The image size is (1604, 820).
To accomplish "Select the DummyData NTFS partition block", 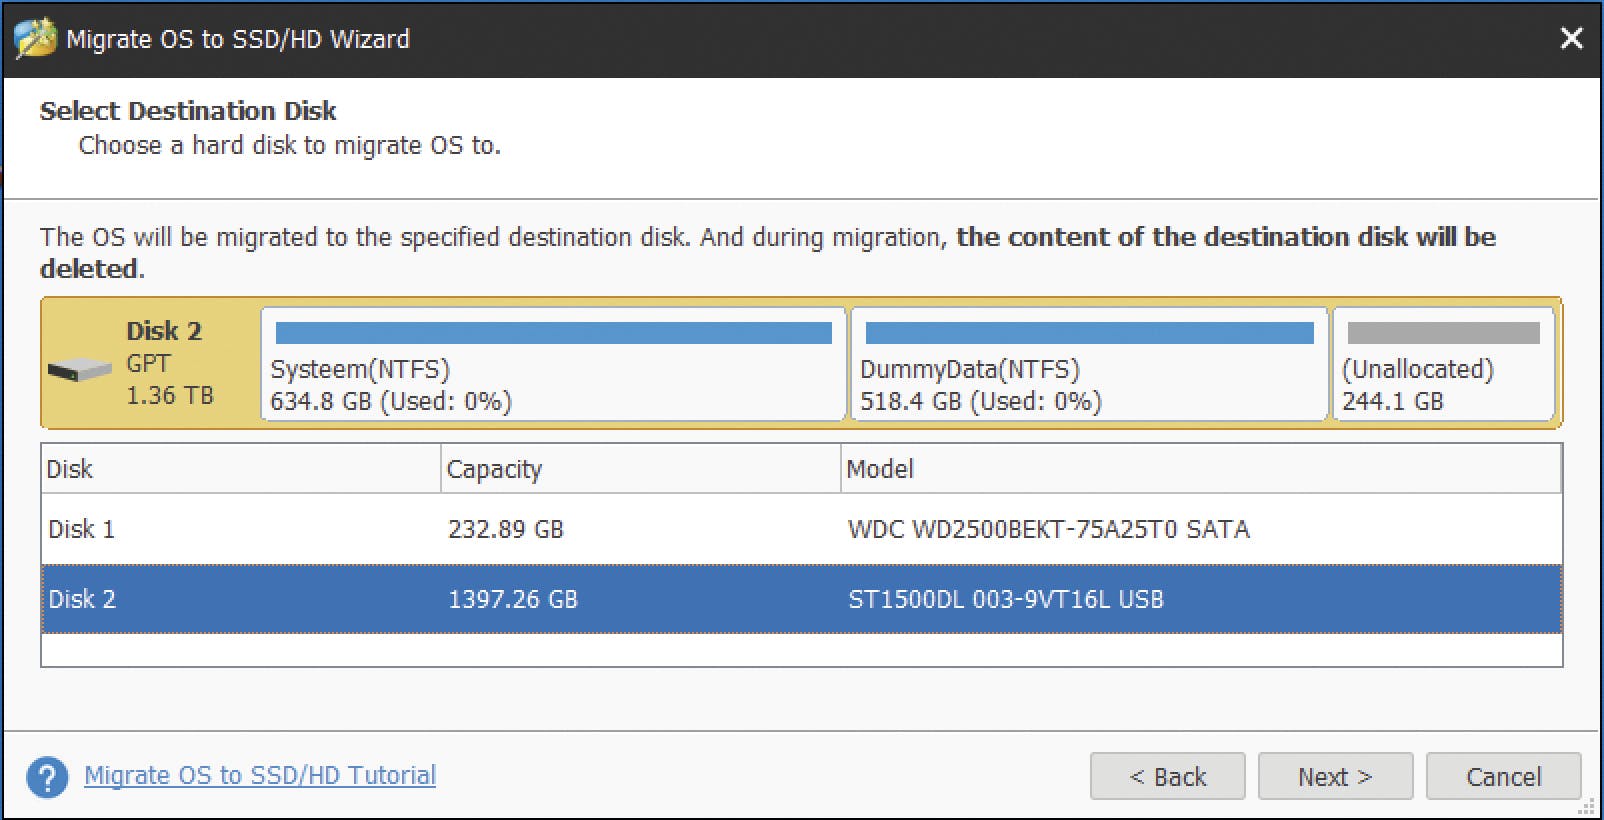I will click(1088, 385).
